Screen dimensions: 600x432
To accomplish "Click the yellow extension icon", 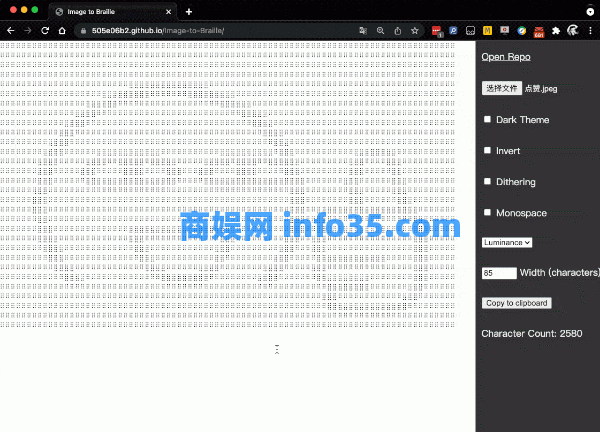I will [x=488, y=31].
